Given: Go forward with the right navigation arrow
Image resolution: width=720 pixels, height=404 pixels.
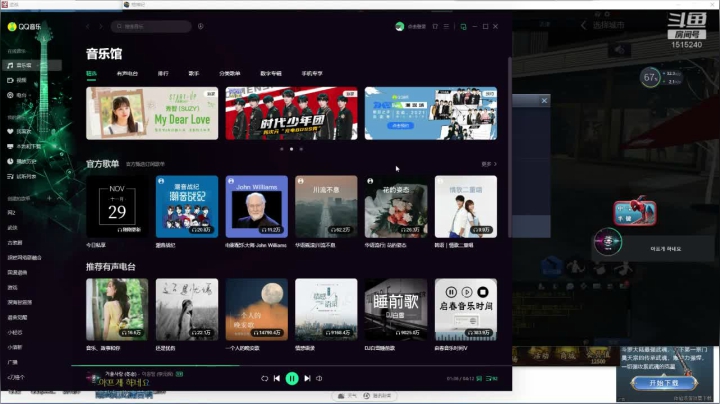Looking at the screenshot, I should click(101, 27).
